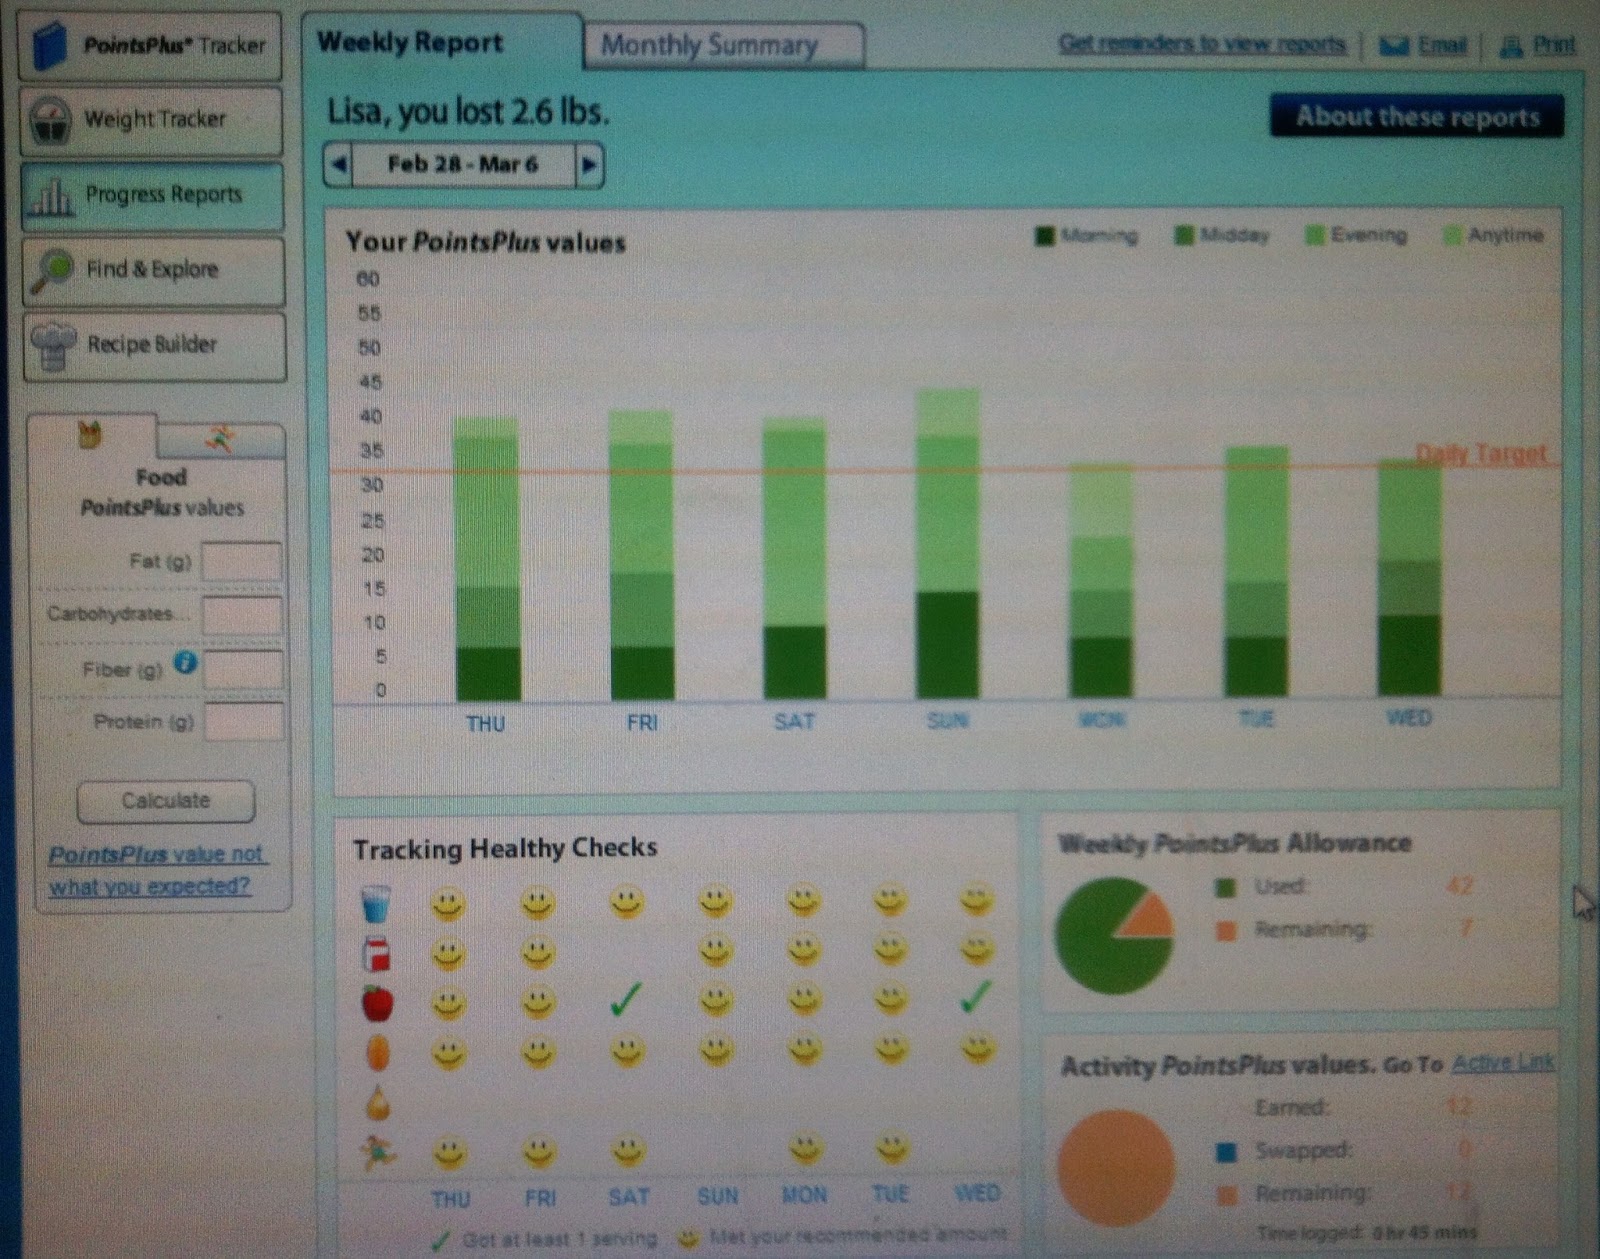This screenshot has width=1600, height=1259.
Task: Click the envelope icon beside Email
Action: tap(1394, 46)
